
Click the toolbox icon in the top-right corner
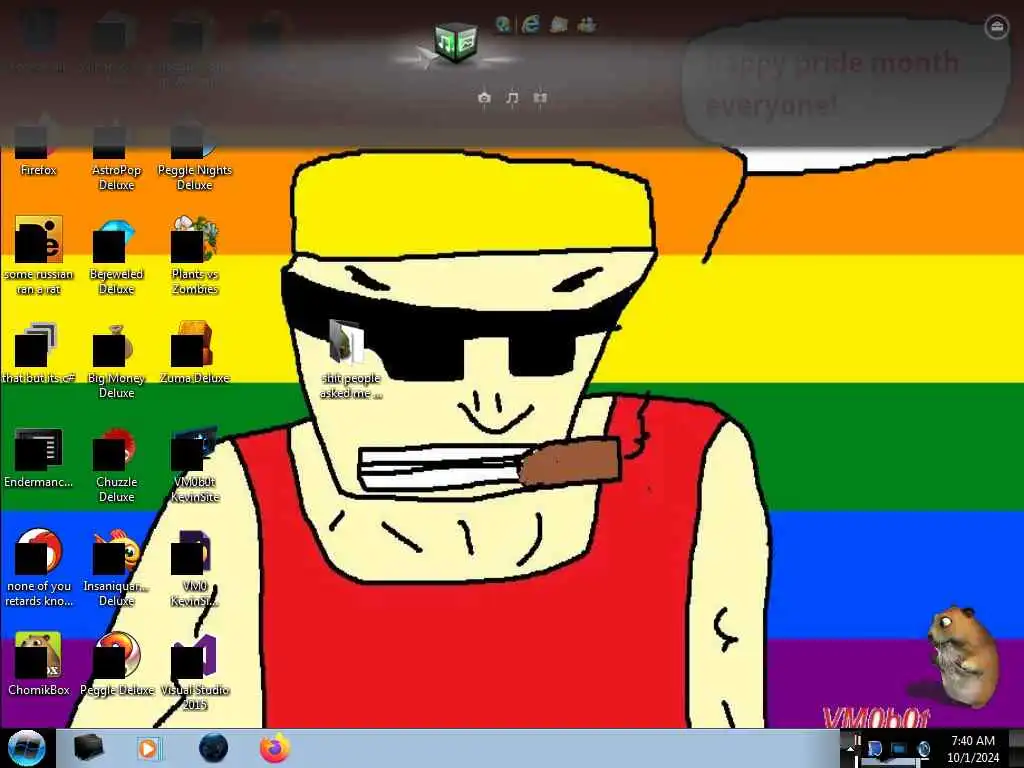(x=996, y=27)
